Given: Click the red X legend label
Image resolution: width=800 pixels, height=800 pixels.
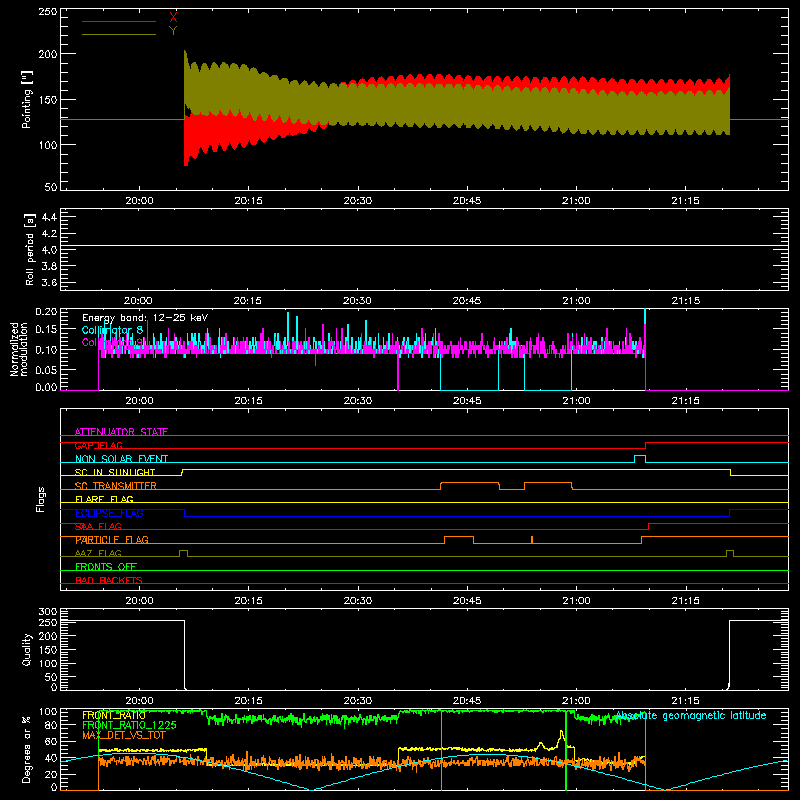Looking at the screenshot, I should click(x=173, y=17).
